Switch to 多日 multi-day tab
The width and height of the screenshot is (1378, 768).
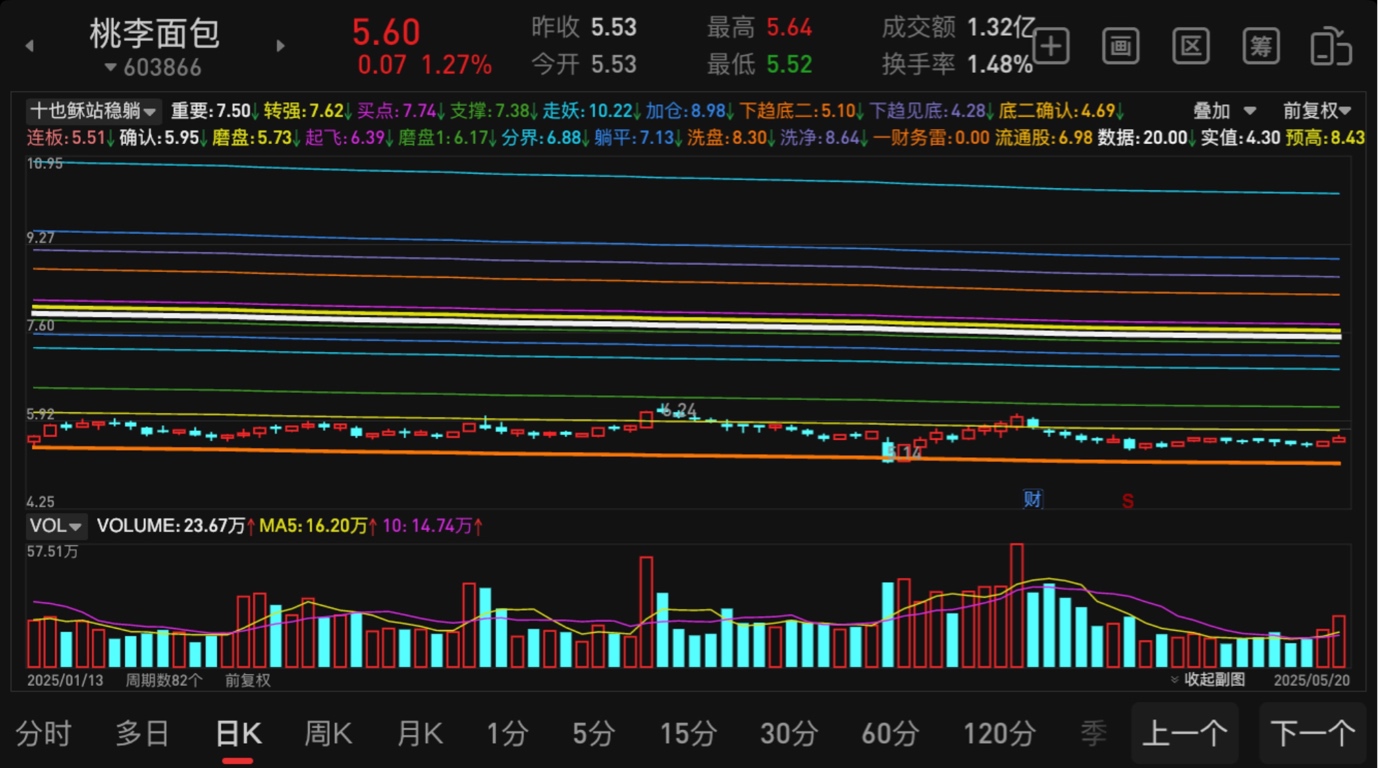(142, 734)
